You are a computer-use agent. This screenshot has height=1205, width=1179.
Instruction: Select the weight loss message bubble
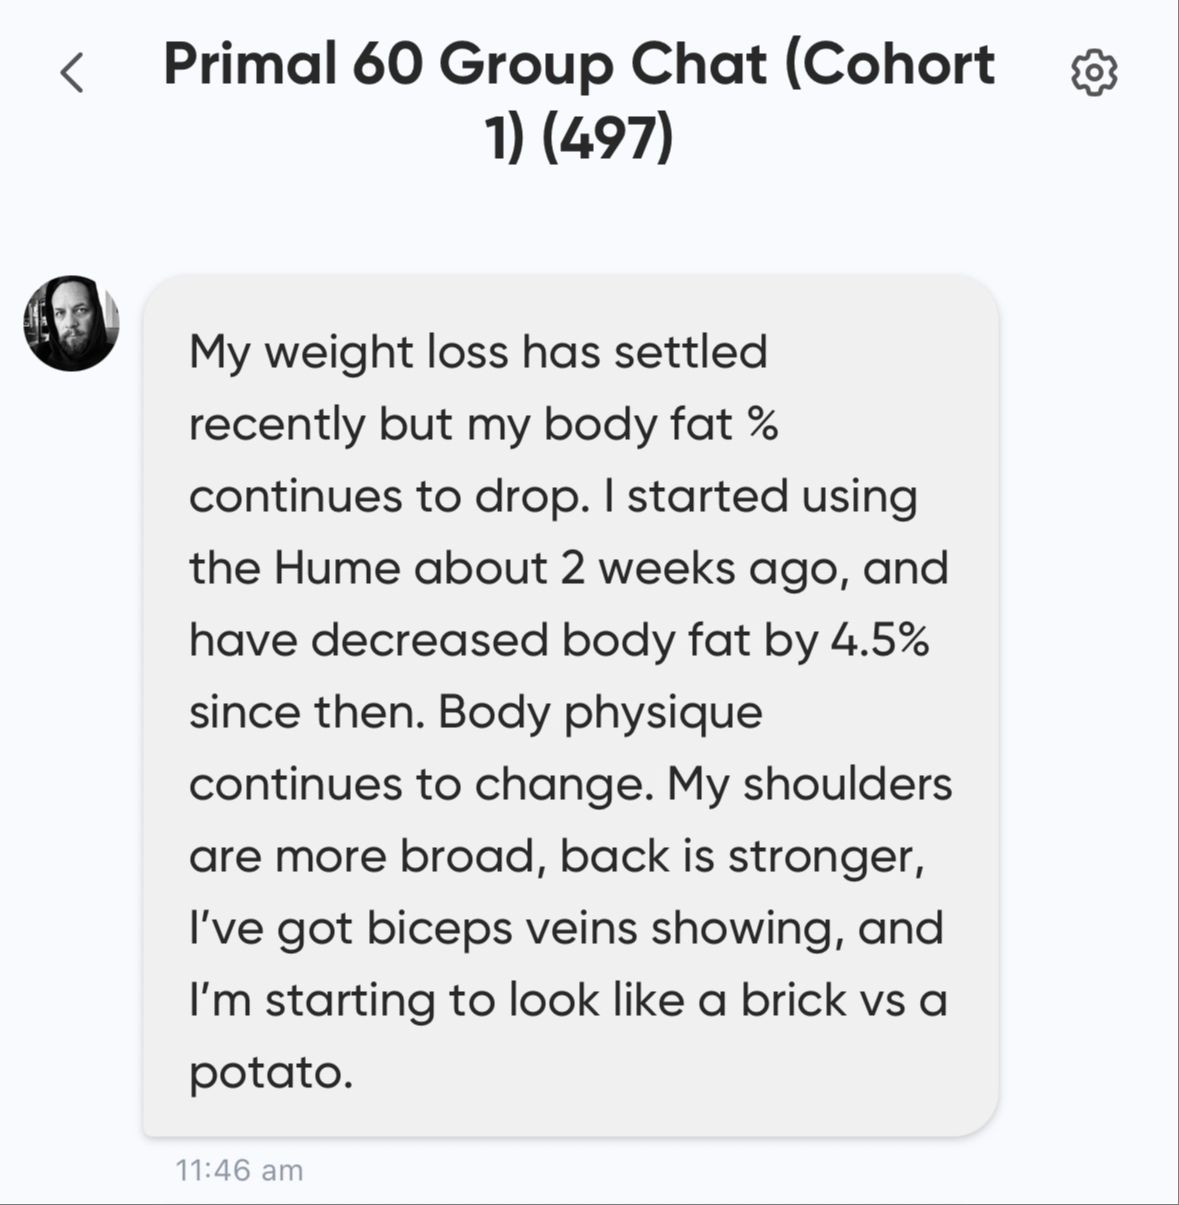(x=570, y=705)
